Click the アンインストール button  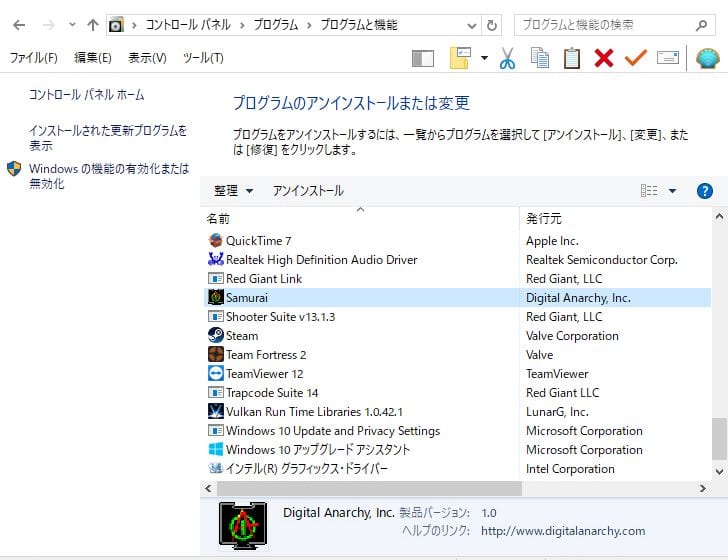(308, 191)
